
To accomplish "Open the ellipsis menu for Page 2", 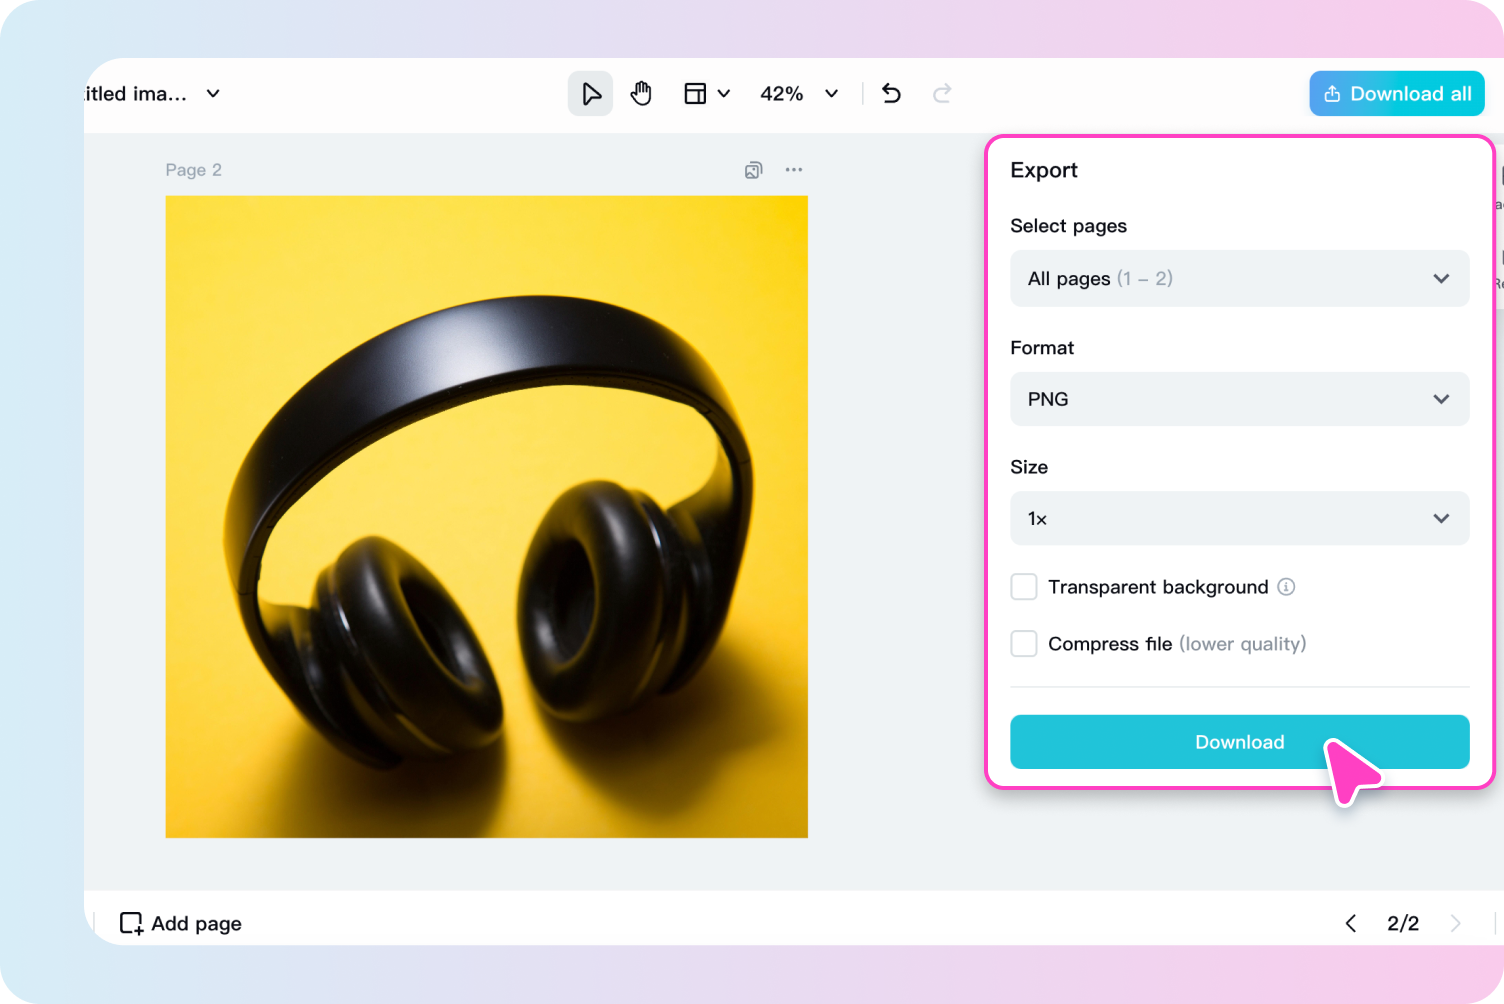I will (x=794, y=170).
